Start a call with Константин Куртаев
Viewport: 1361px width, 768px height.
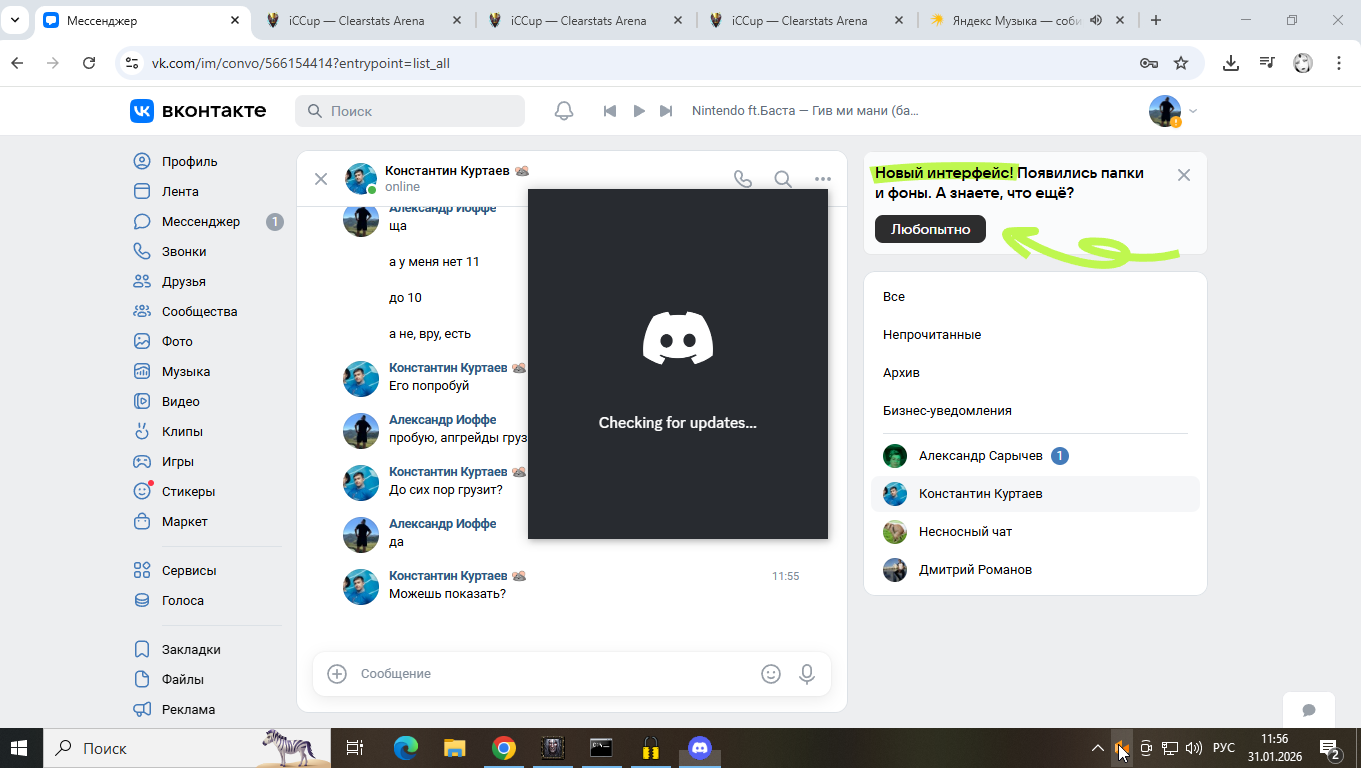coord(743,179)
